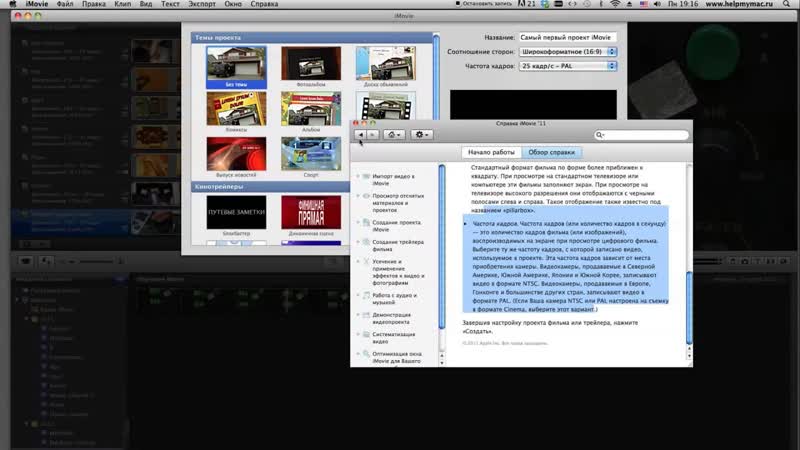Select the Спорт project theme
This screenshot has height=450, width=800.
311,157
